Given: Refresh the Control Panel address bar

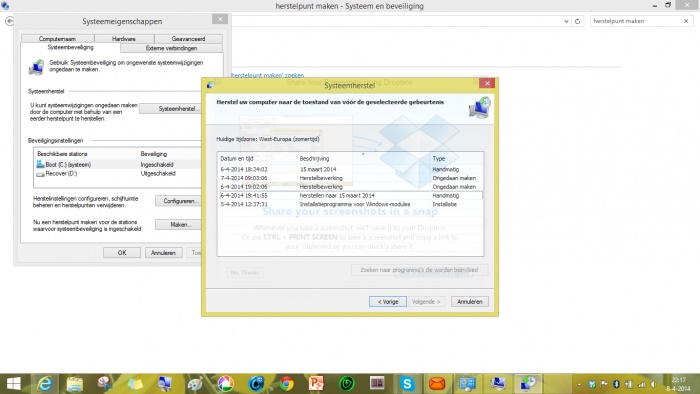Looking at the screenshot, I should [x=577, y=21].
